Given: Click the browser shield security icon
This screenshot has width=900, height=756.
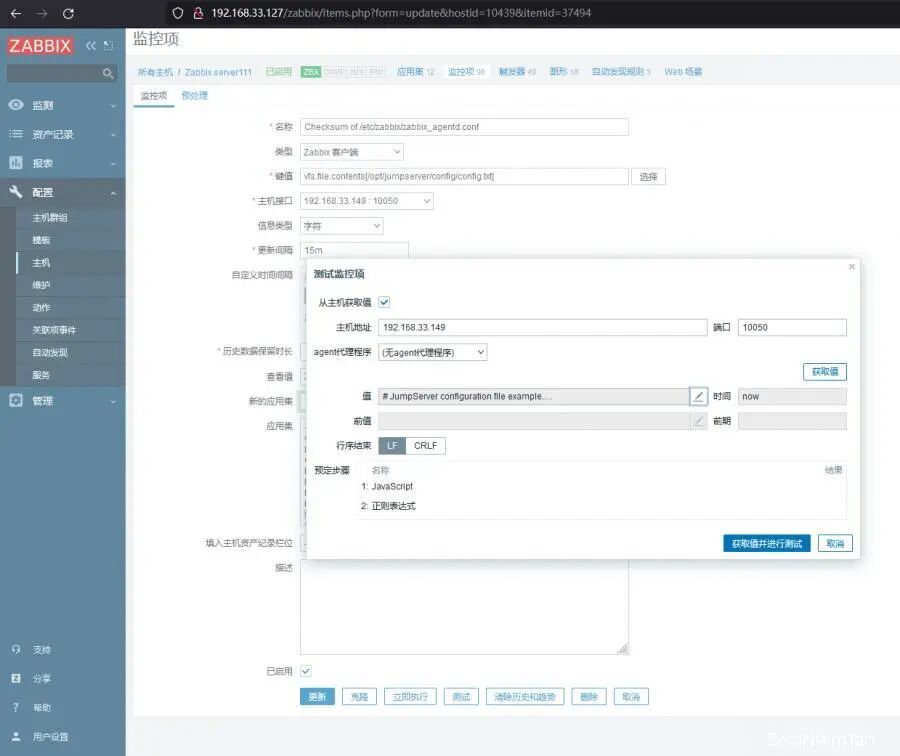Looking at the screenshot, I should [x=178, y=13].
